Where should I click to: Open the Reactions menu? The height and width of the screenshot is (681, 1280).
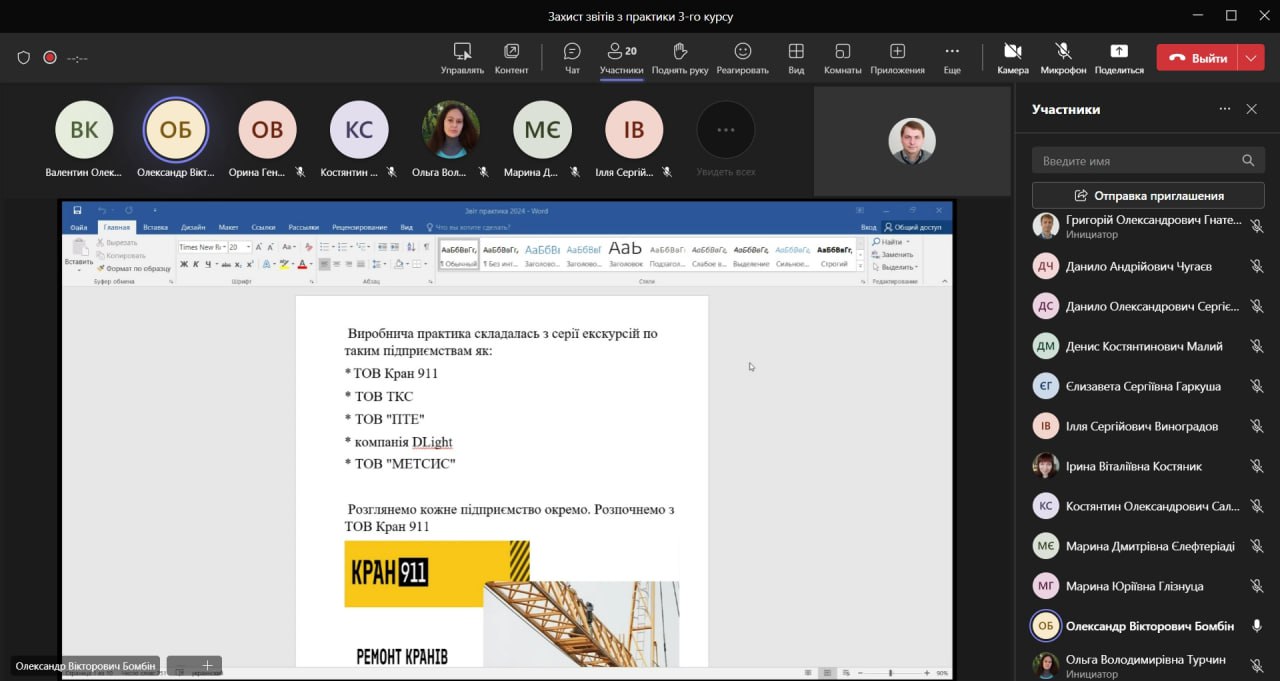[742, 57]
